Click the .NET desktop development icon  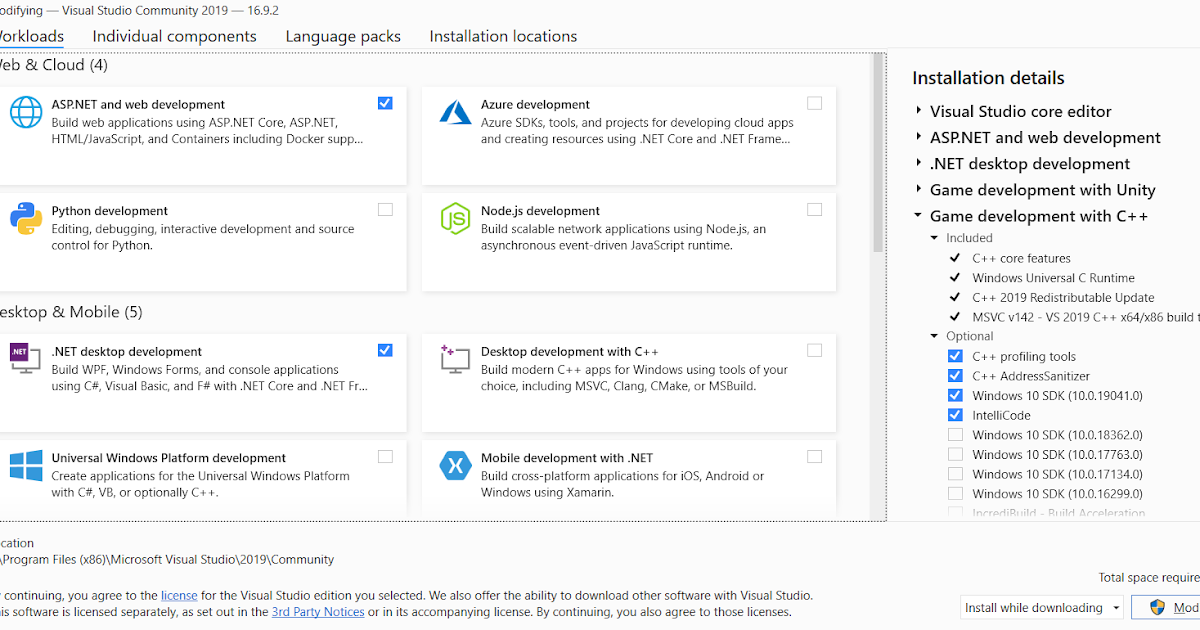(24, 359)
